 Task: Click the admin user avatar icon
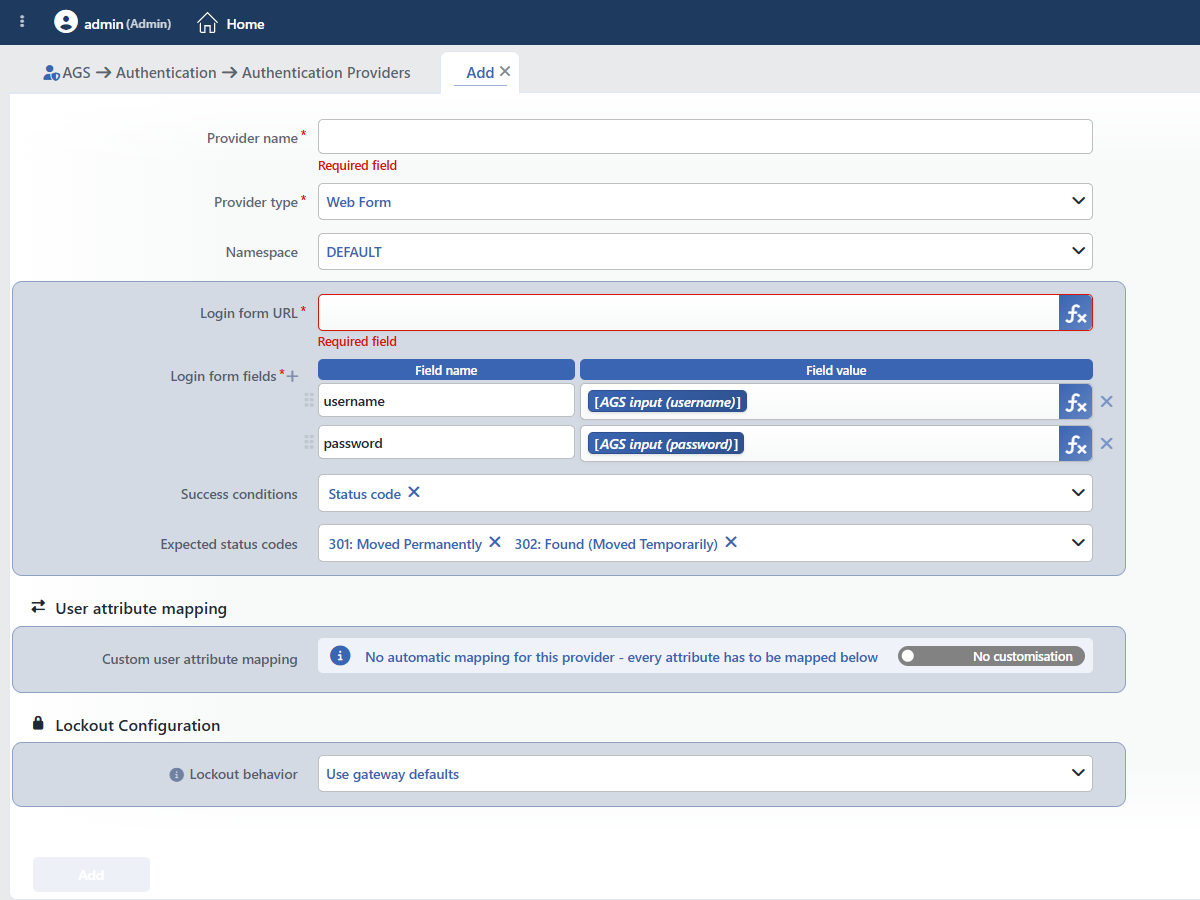[x=66, y=22]
